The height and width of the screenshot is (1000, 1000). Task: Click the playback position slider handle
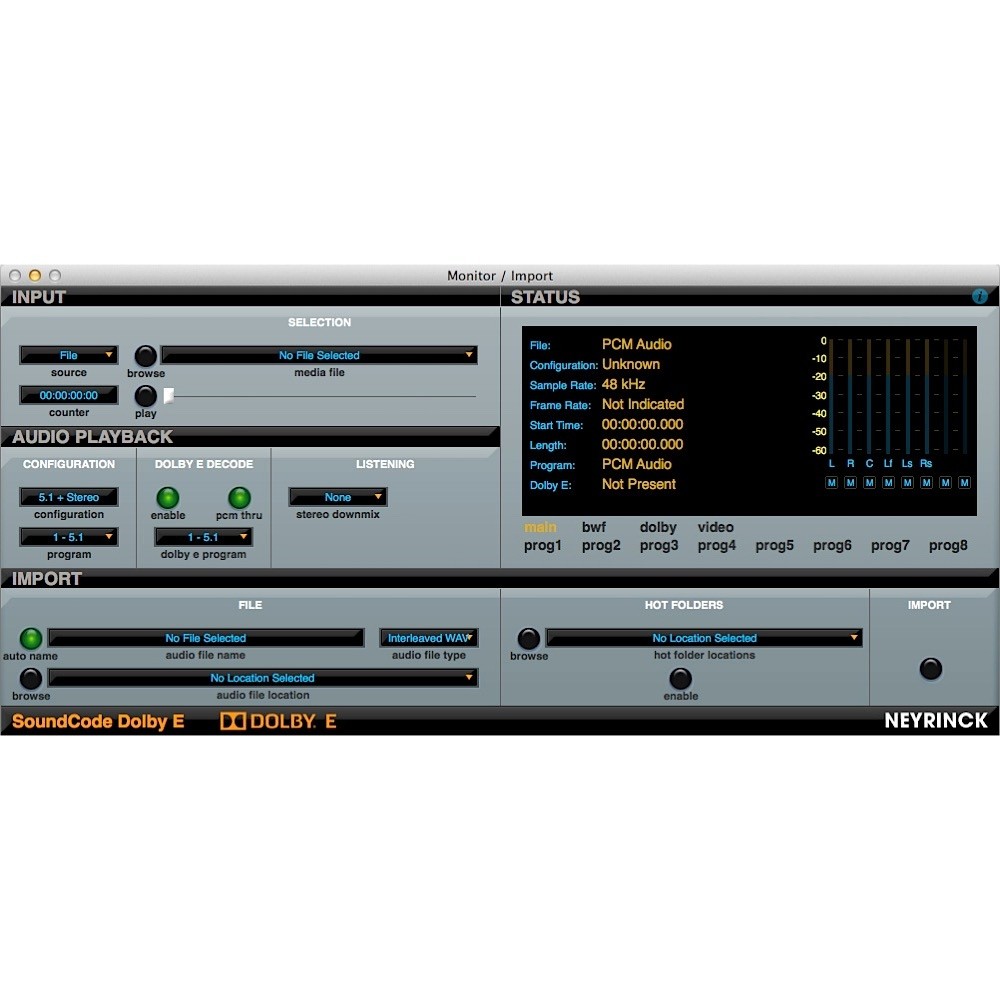point(168,395)
